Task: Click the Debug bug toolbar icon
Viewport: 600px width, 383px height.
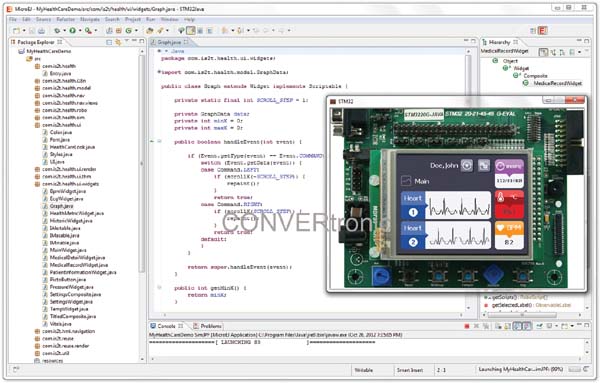Action: point(57,31)
